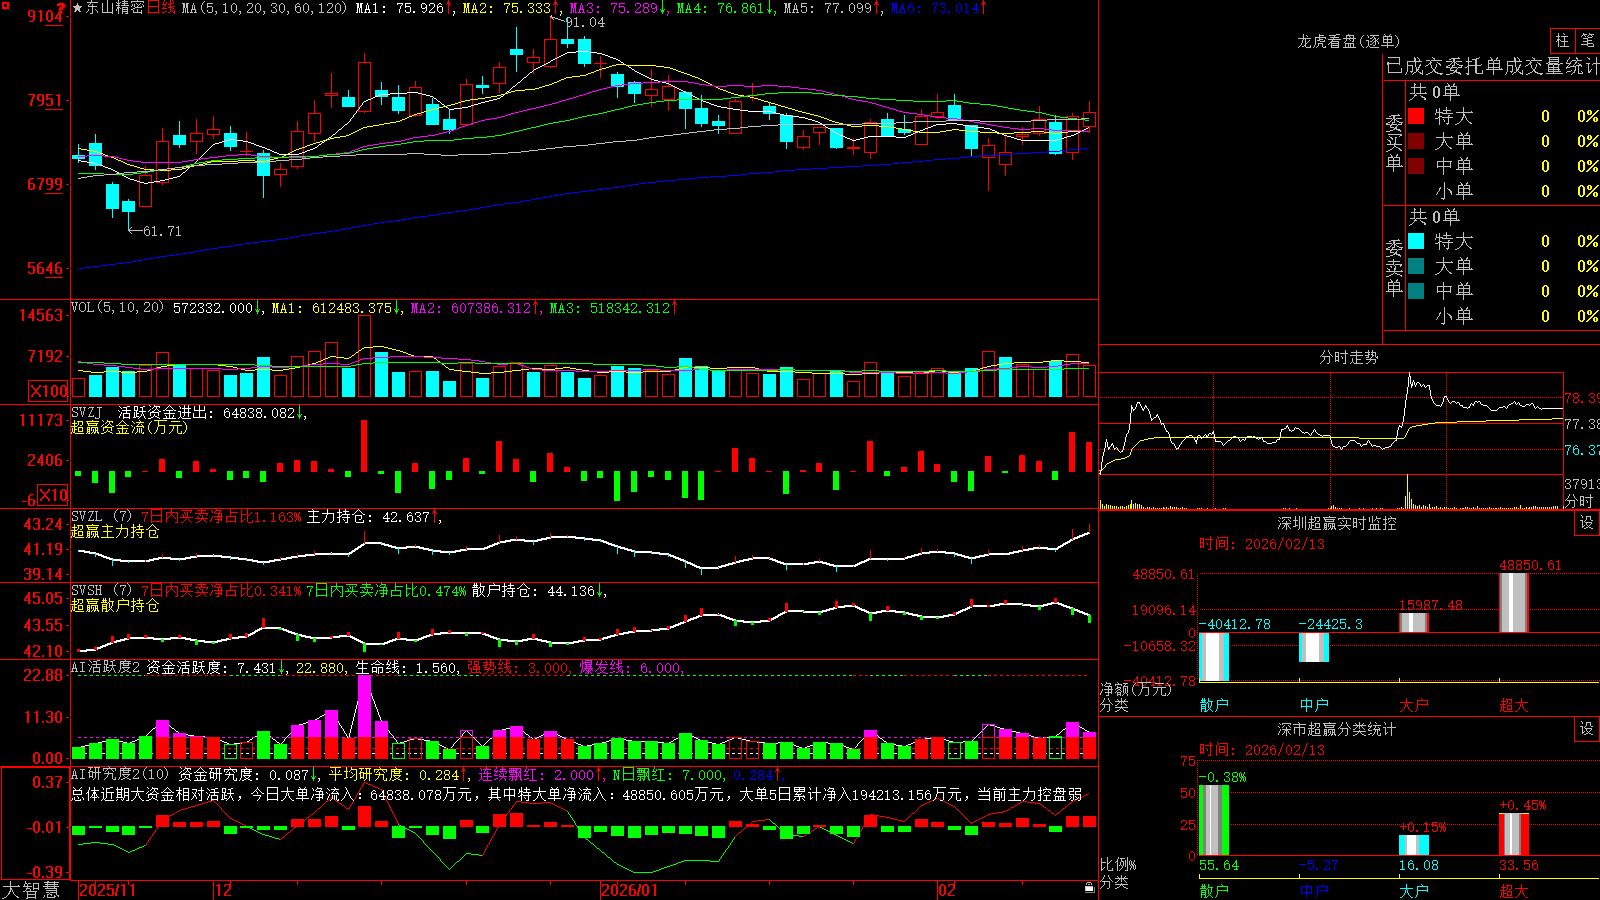Select the 东山精密 stock name label

pos(115,8)
